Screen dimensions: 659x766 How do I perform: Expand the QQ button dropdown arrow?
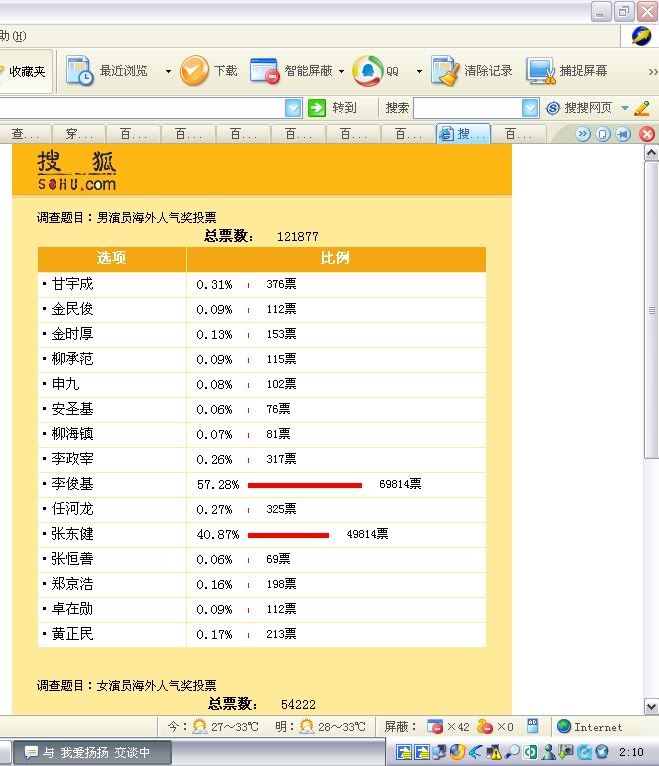click(x=419, y=72)
